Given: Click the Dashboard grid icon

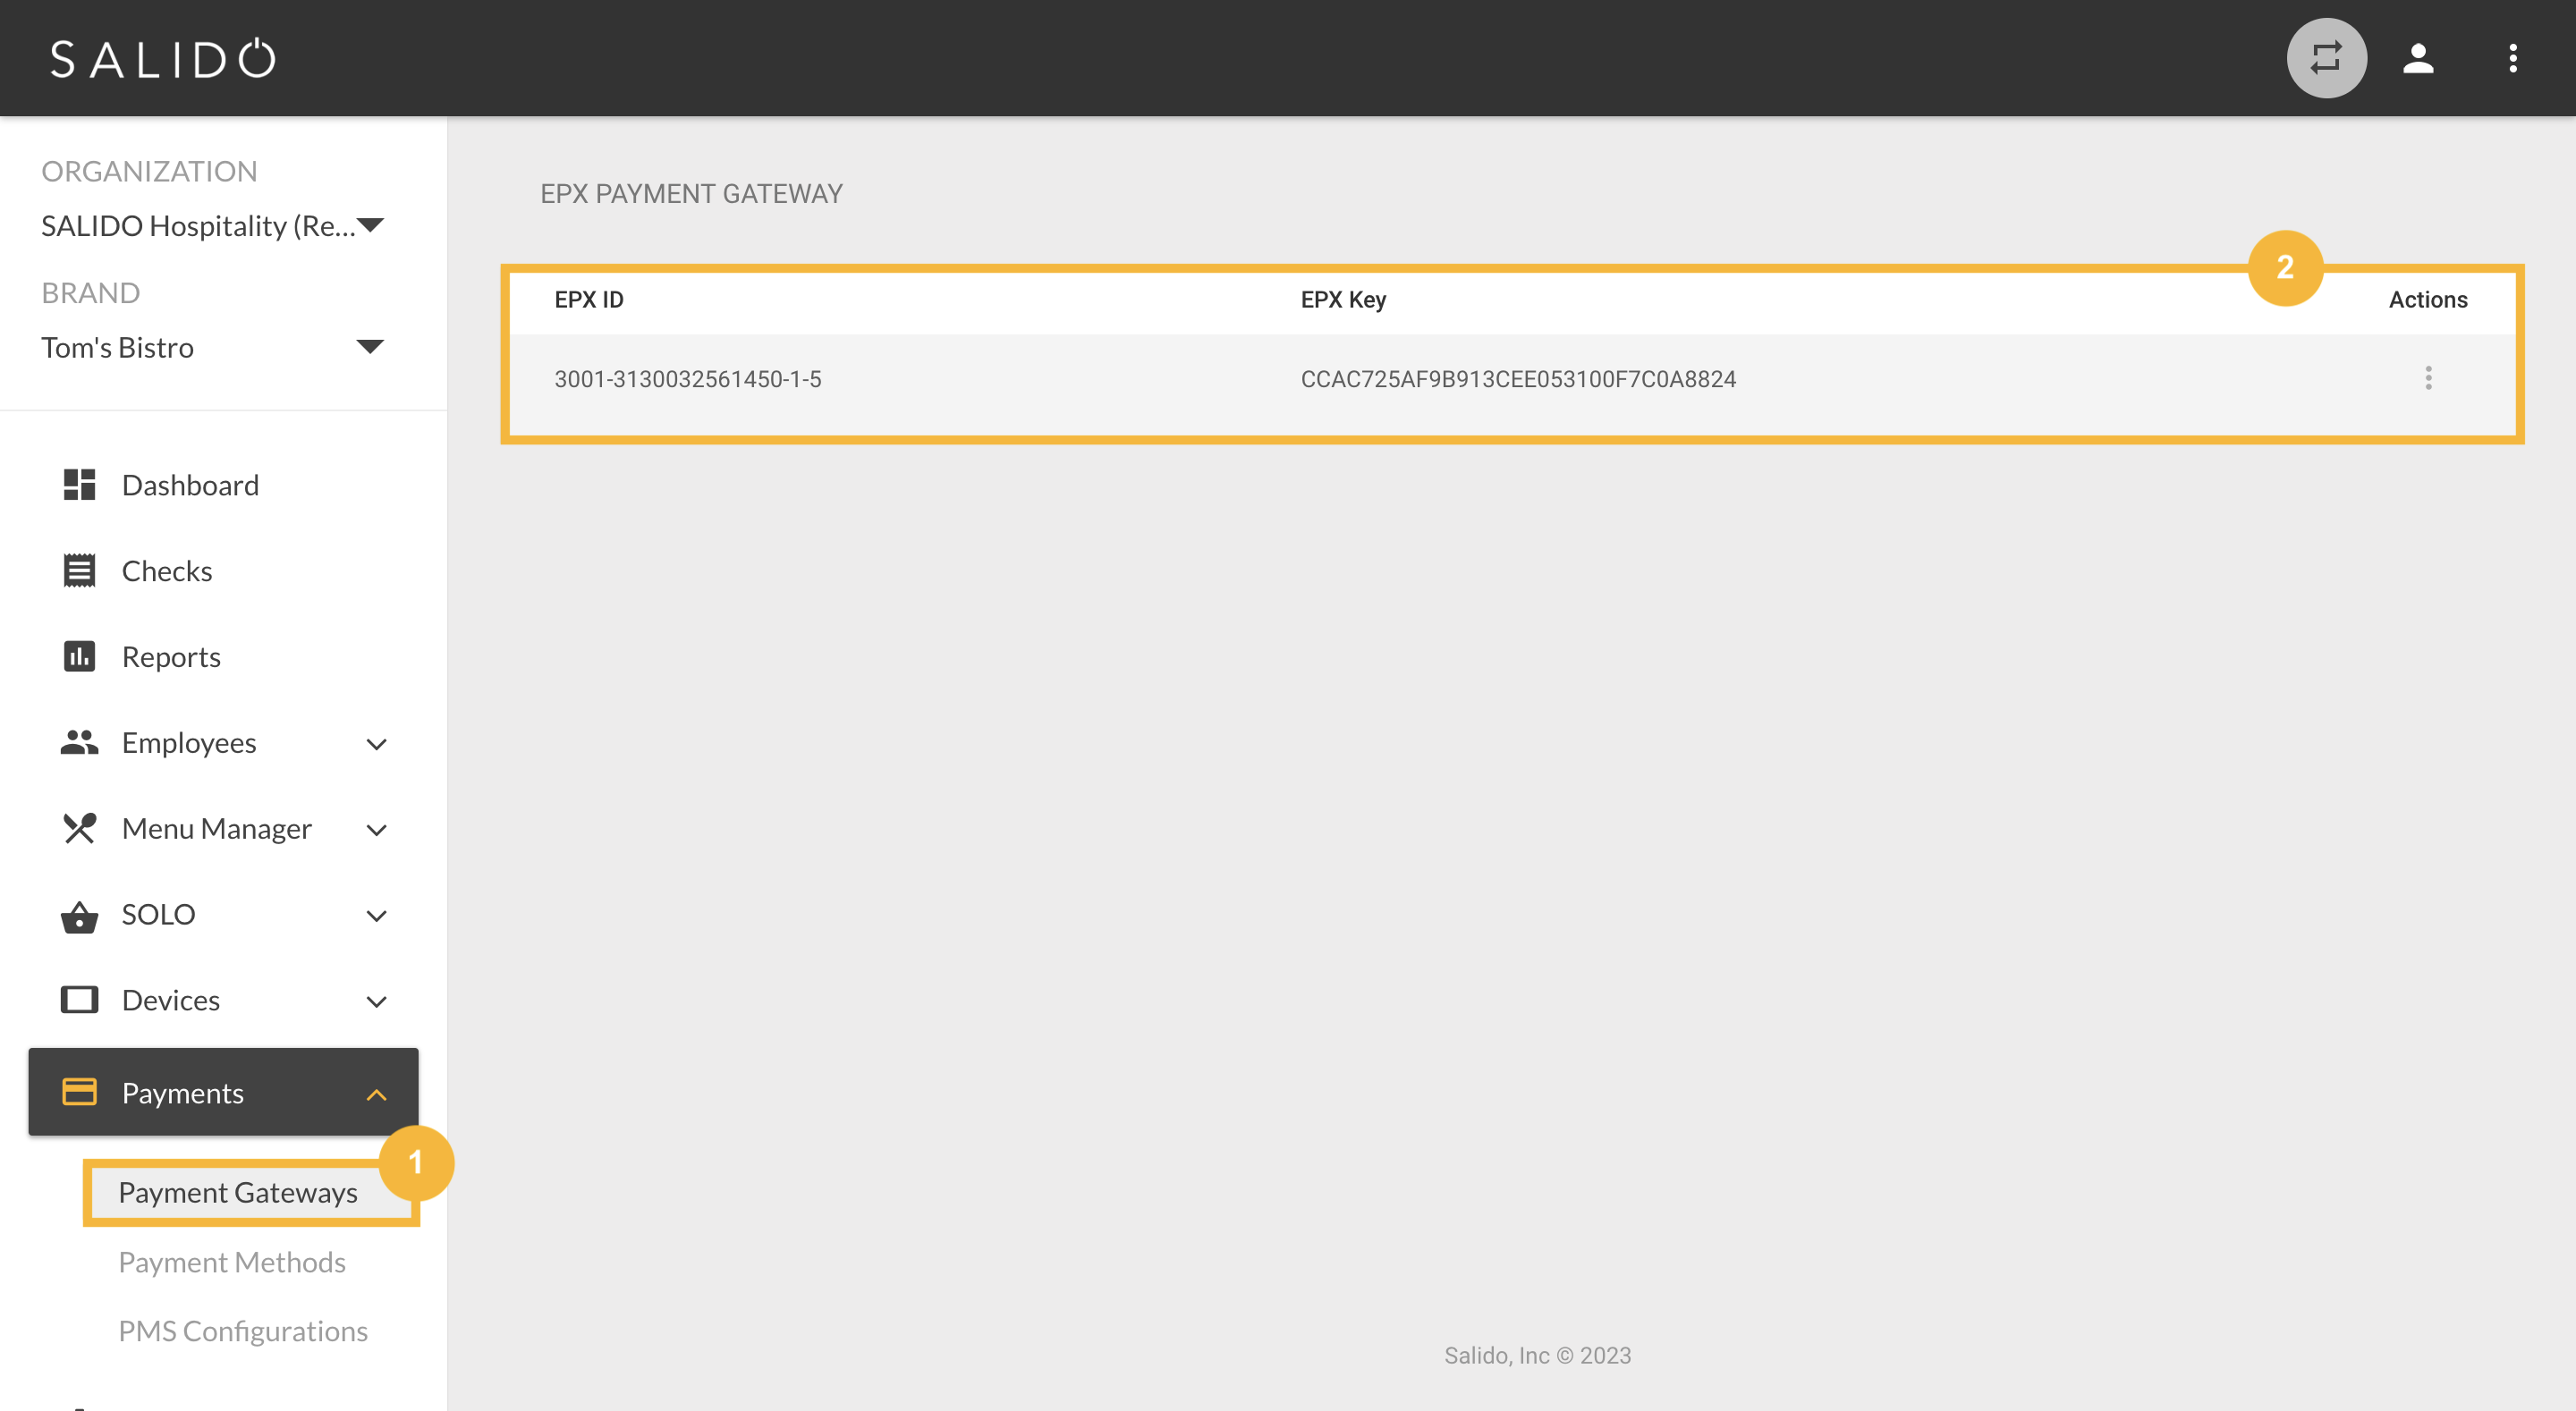Looking at the screenshot, I should [x=79, y=485].
